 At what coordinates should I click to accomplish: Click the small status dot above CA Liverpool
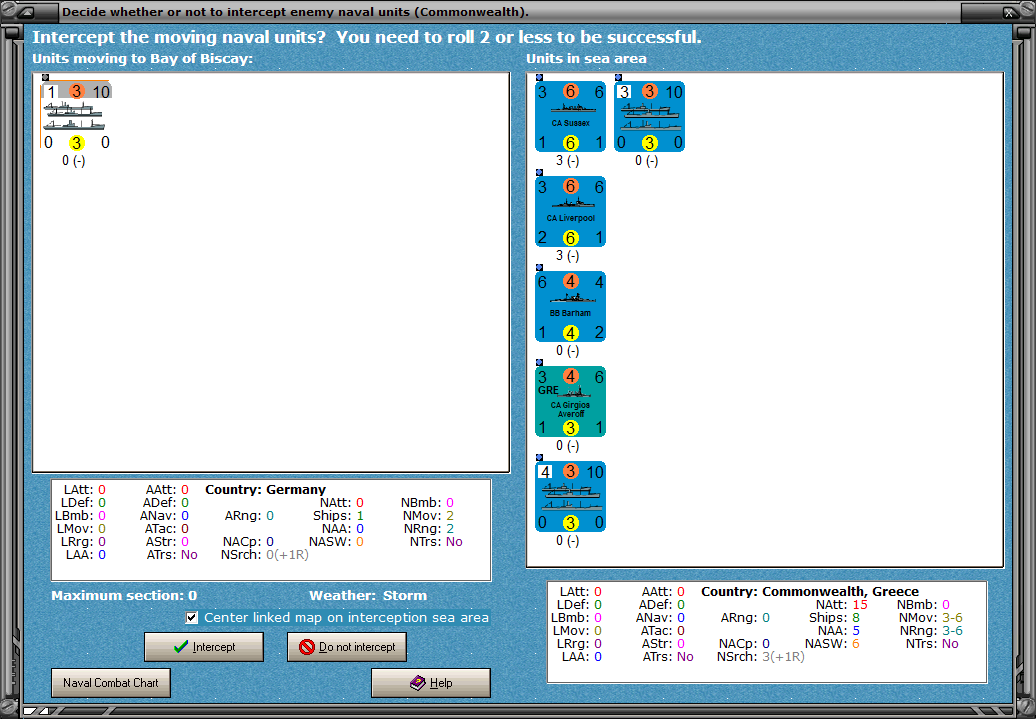(x=539, y=172)
